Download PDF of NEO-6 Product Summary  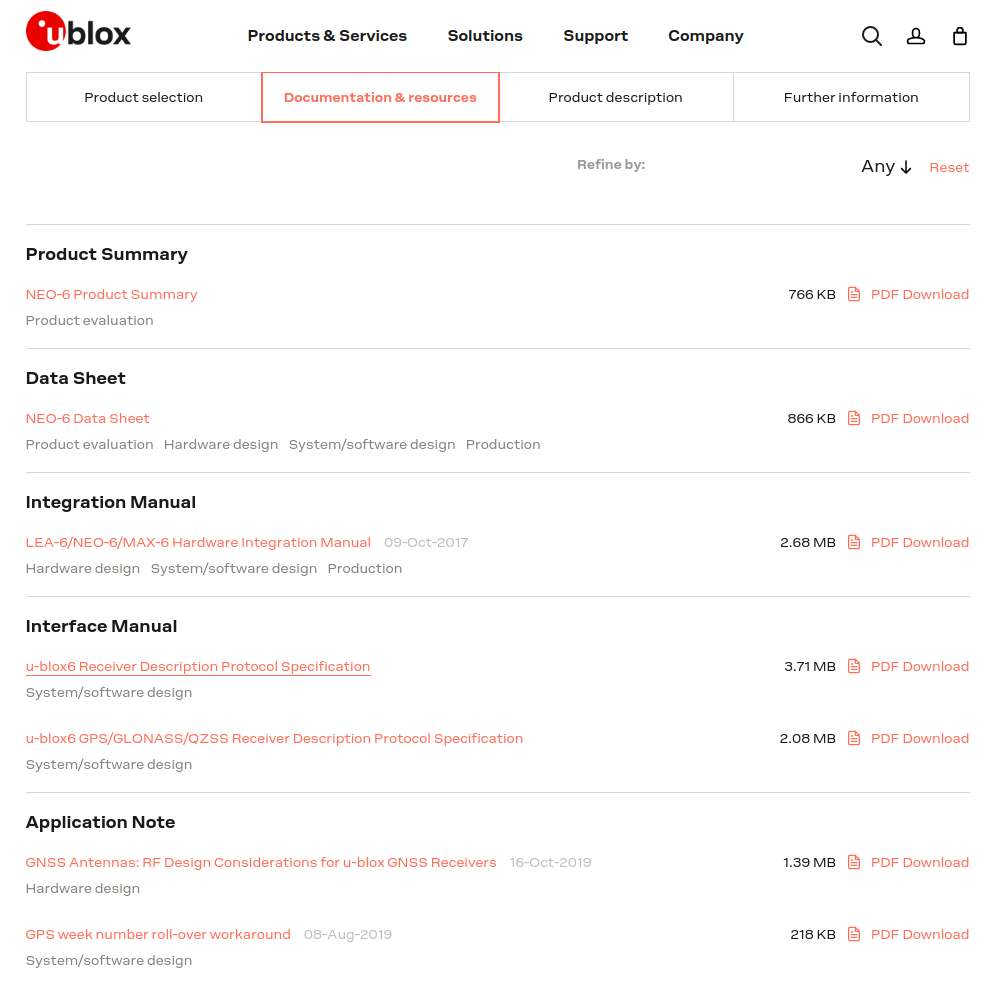tap(919, 294)
